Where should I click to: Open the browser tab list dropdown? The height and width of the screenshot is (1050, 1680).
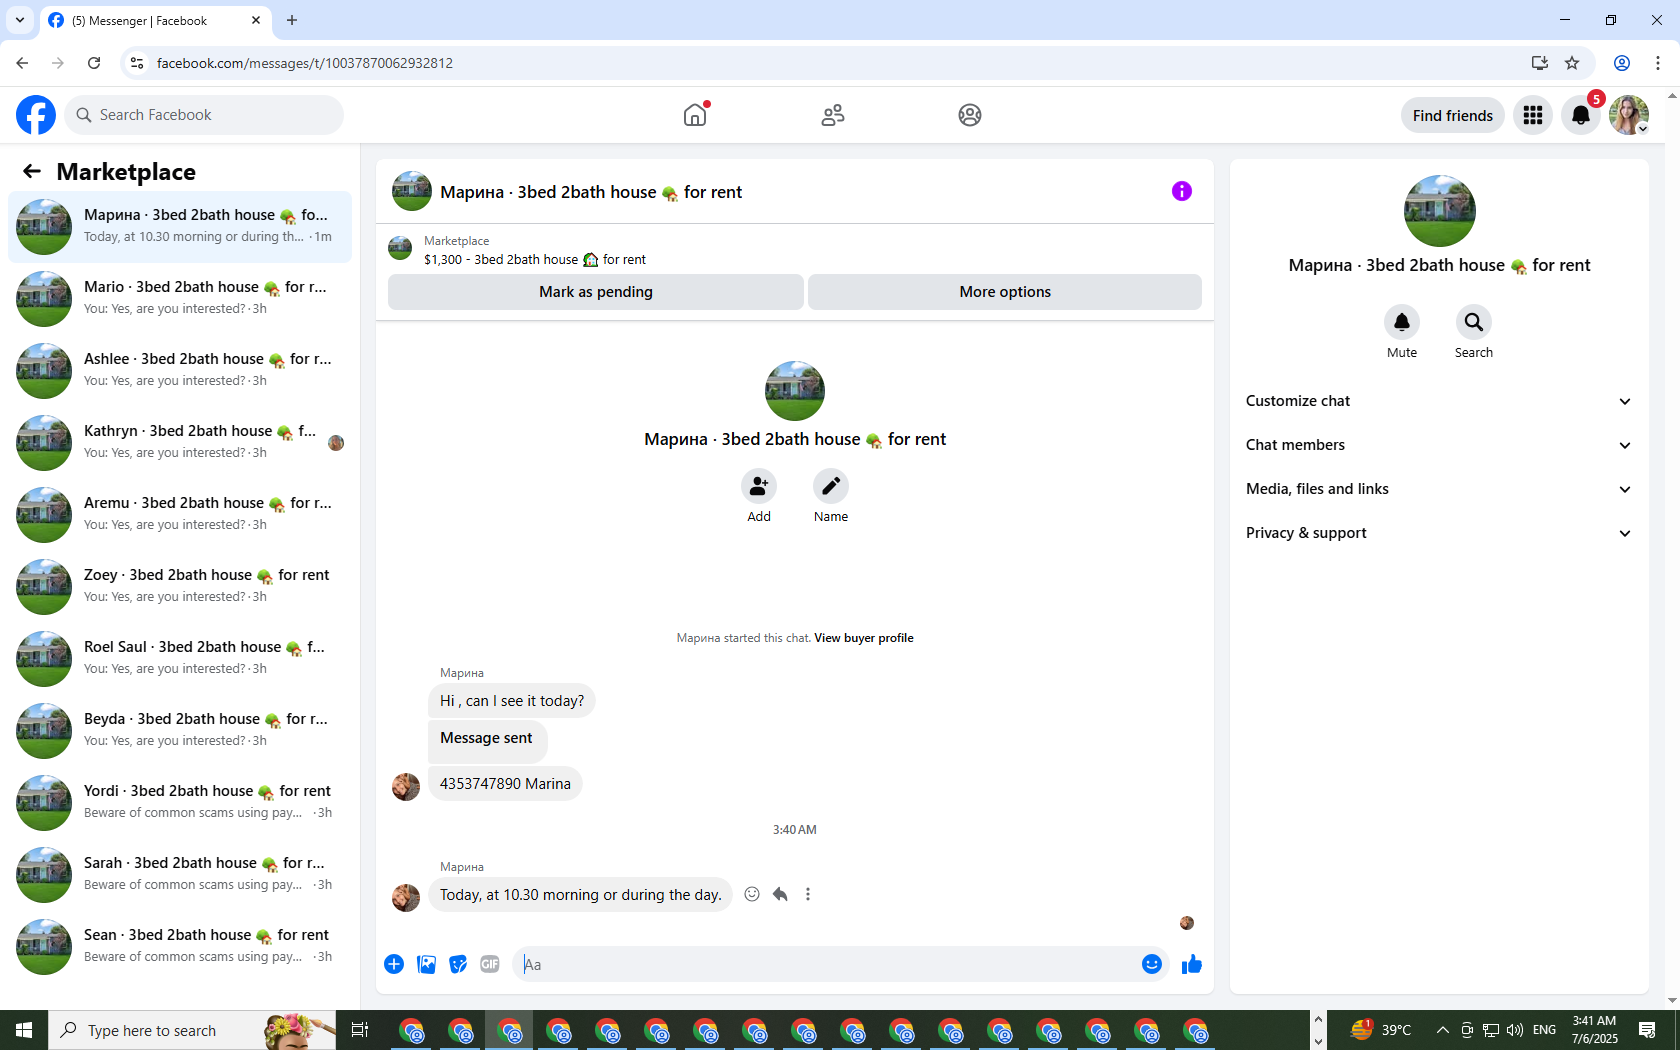click(x=20, y=20)
